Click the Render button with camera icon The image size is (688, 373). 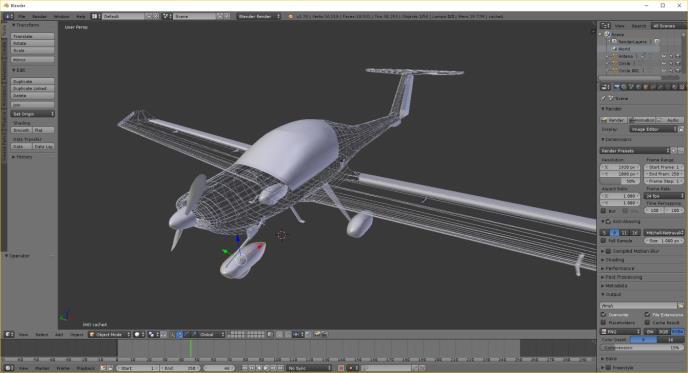(x=613, y=119)
